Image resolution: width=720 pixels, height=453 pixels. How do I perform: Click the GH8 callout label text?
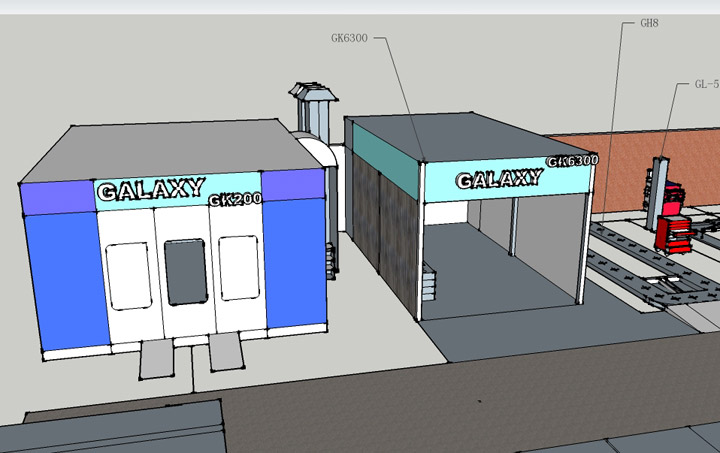(649, 23)
